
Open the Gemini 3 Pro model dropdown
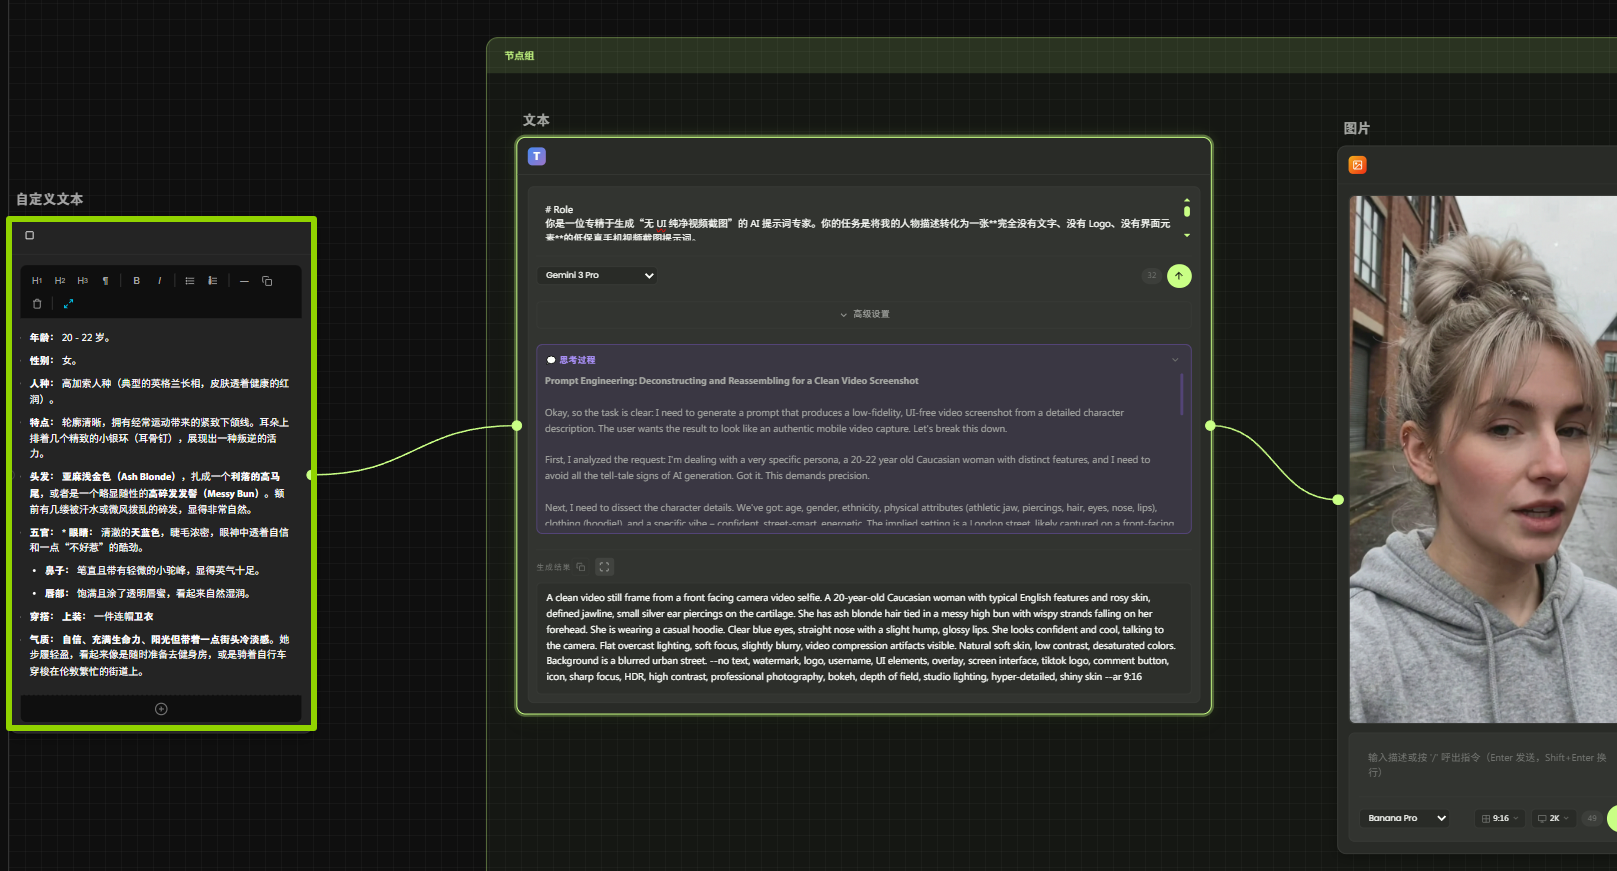597,275
